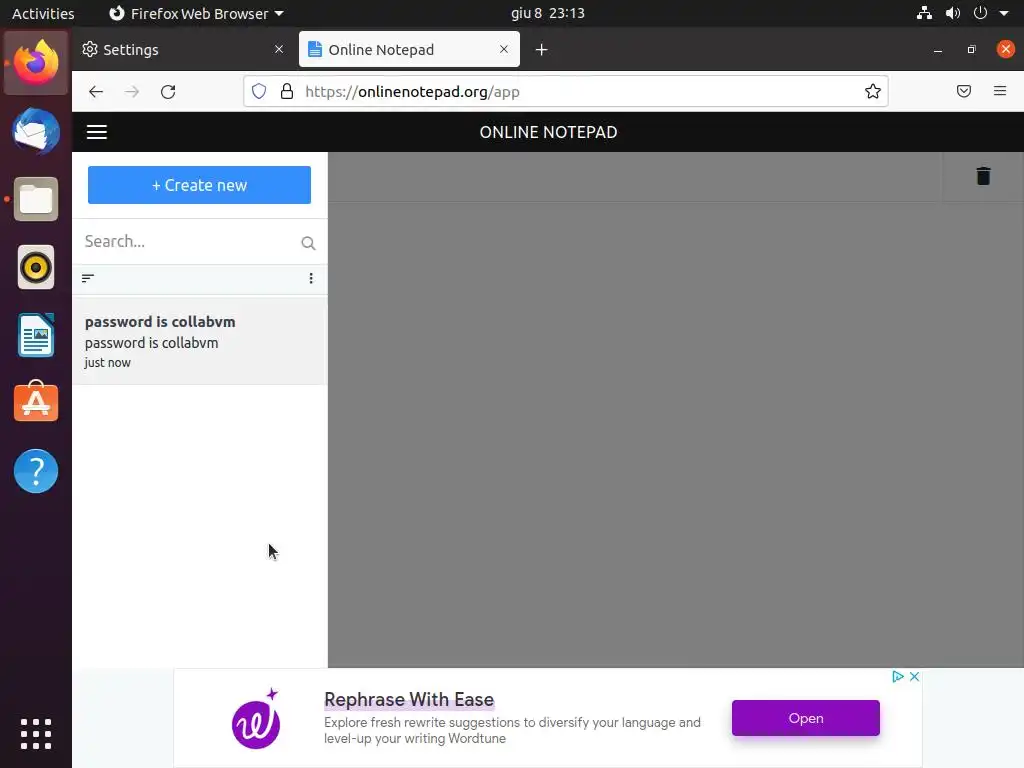Open Firefox Web Browser app menu in top bar

pyautogui.click(x=196, y=13)
